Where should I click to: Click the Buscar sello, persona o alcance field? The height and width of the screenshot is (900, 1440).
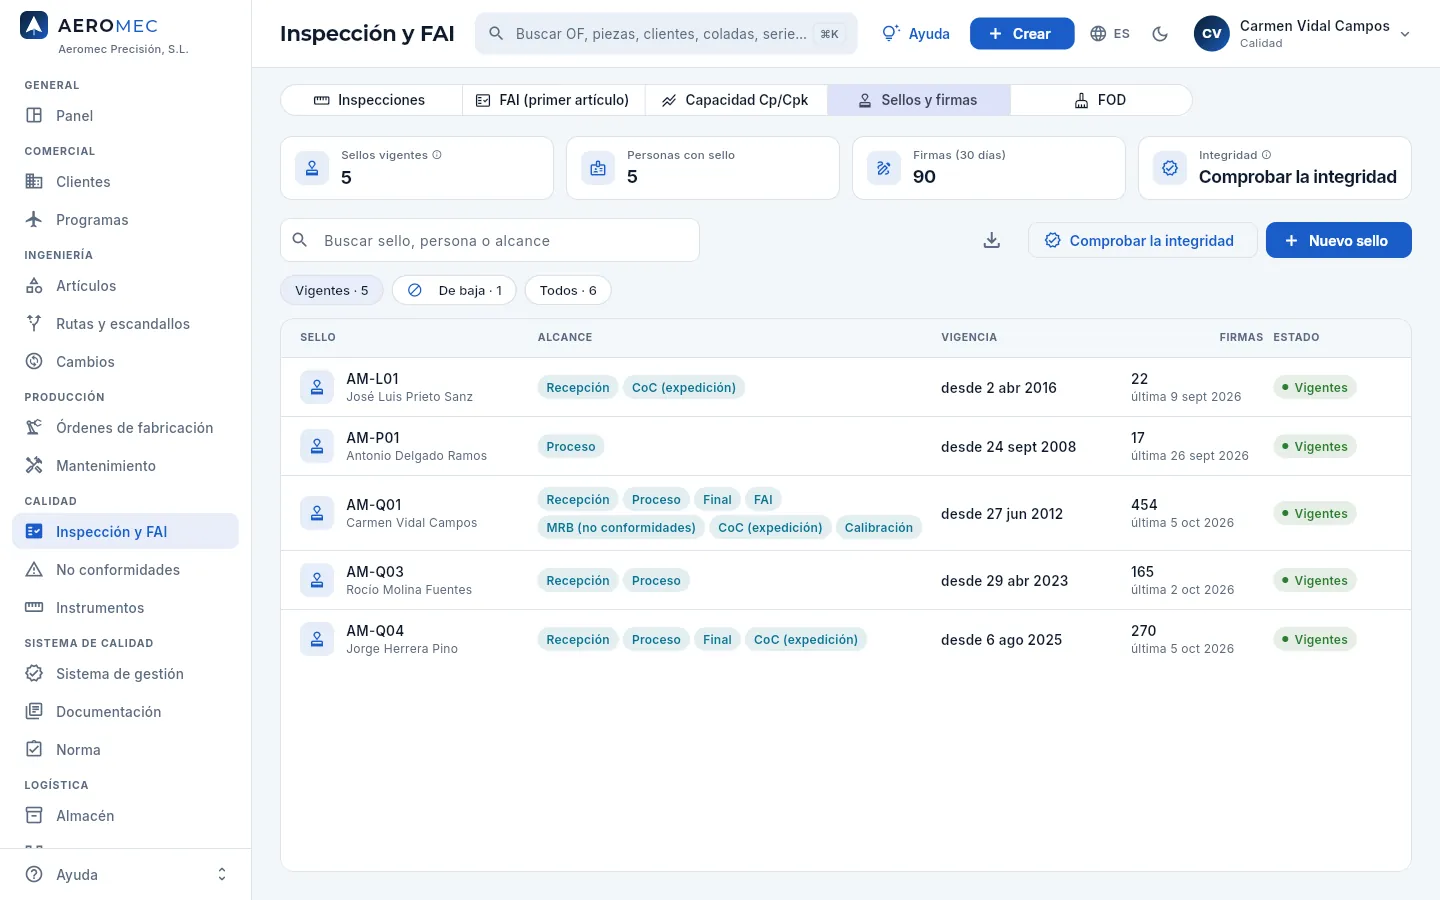[490, 240]
